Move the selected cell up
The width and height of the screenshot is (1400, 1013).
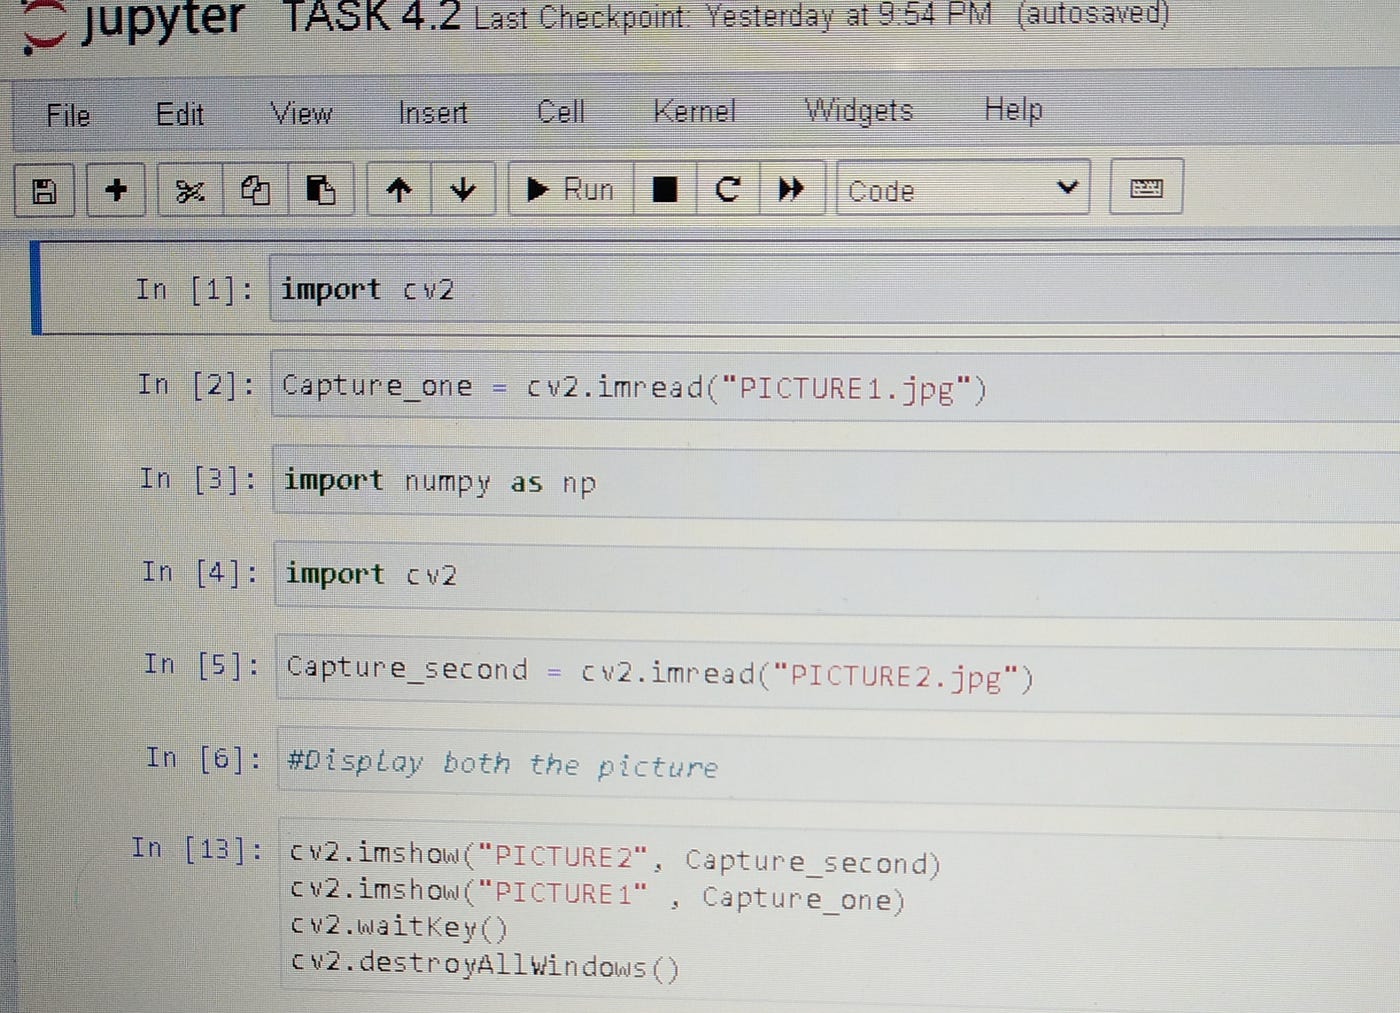[399, 189]
